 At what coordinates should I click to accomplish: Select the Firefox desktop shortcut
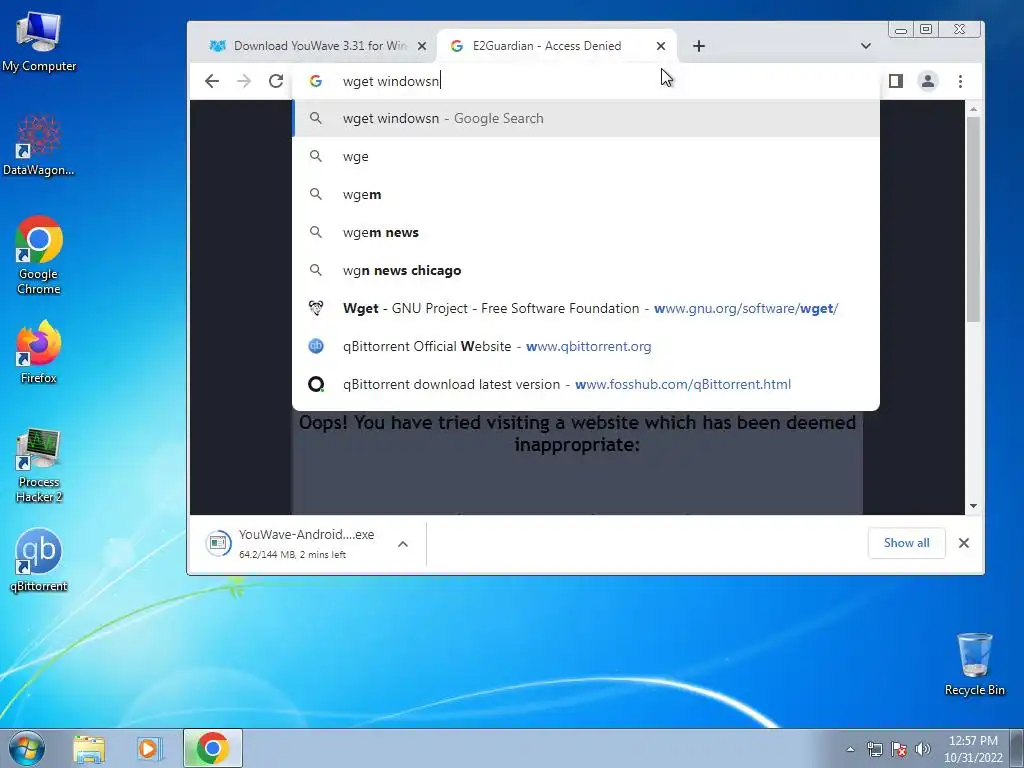click(39, 352)
